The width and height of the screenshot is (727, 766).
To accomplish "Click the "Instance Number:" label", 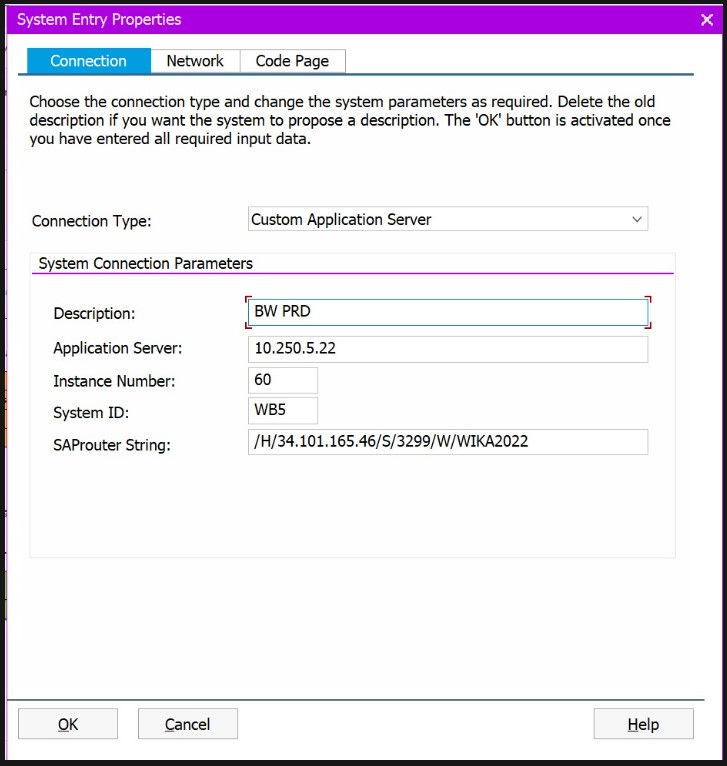I will (x=114, y=381).
